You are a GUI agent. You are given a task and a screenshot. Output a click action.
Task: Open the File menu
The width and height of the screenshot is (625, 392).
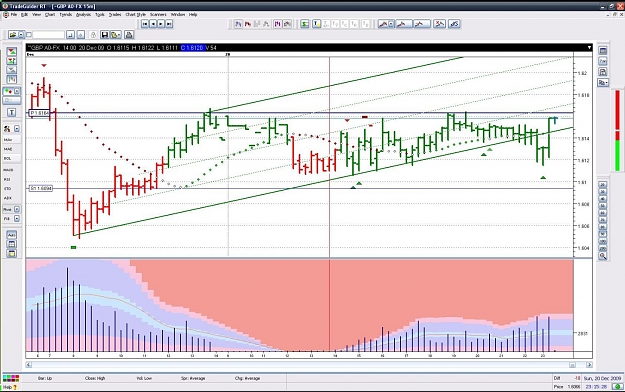click(14, 14)
